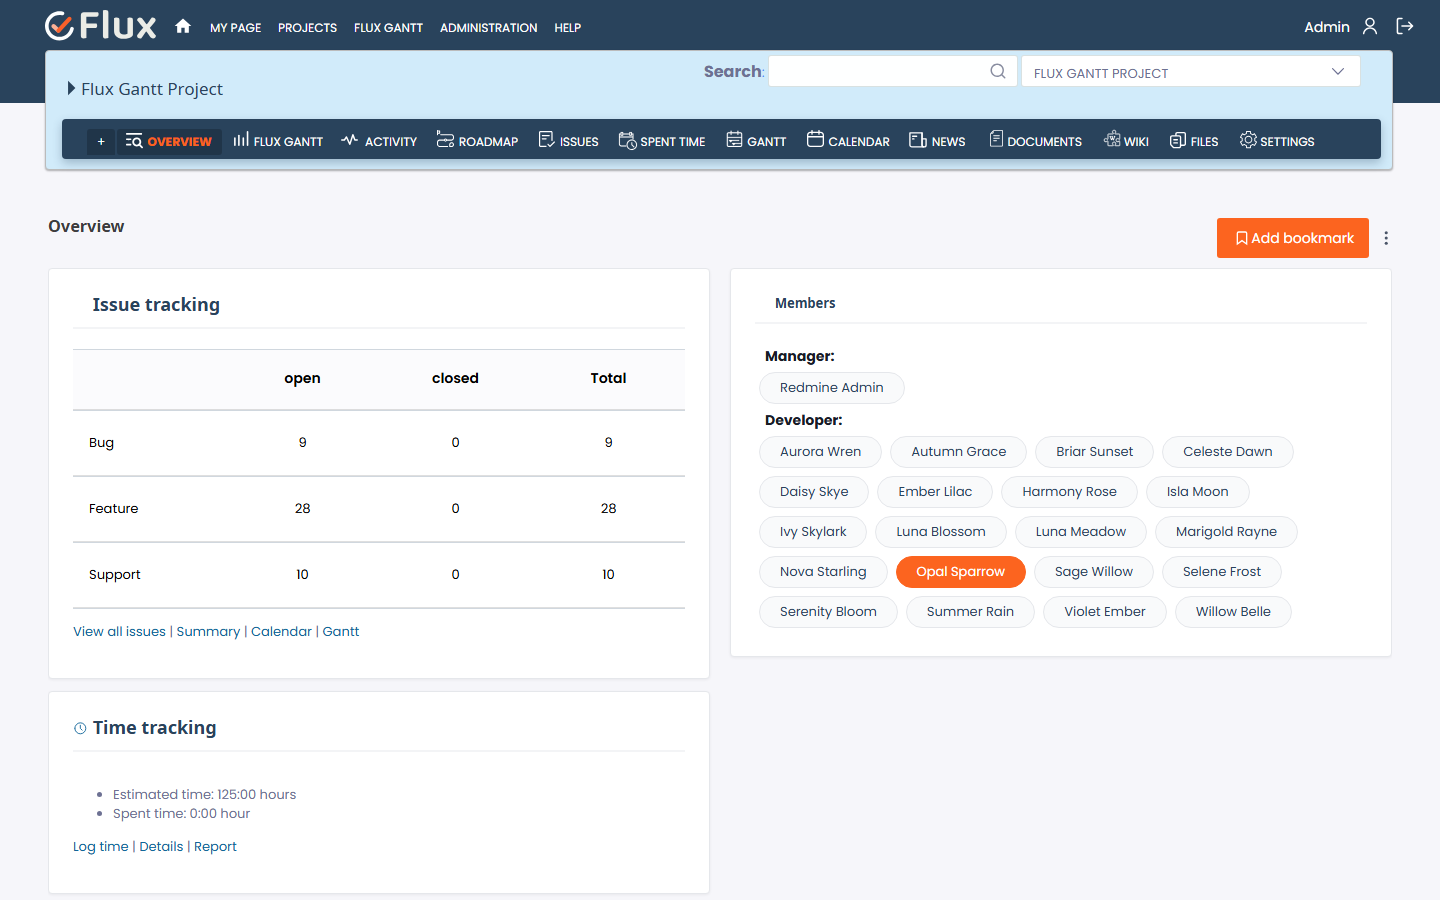Screen dimensions: 1440x900
Task: Click the Time tracking clock icon
Action: coord(80,728)
